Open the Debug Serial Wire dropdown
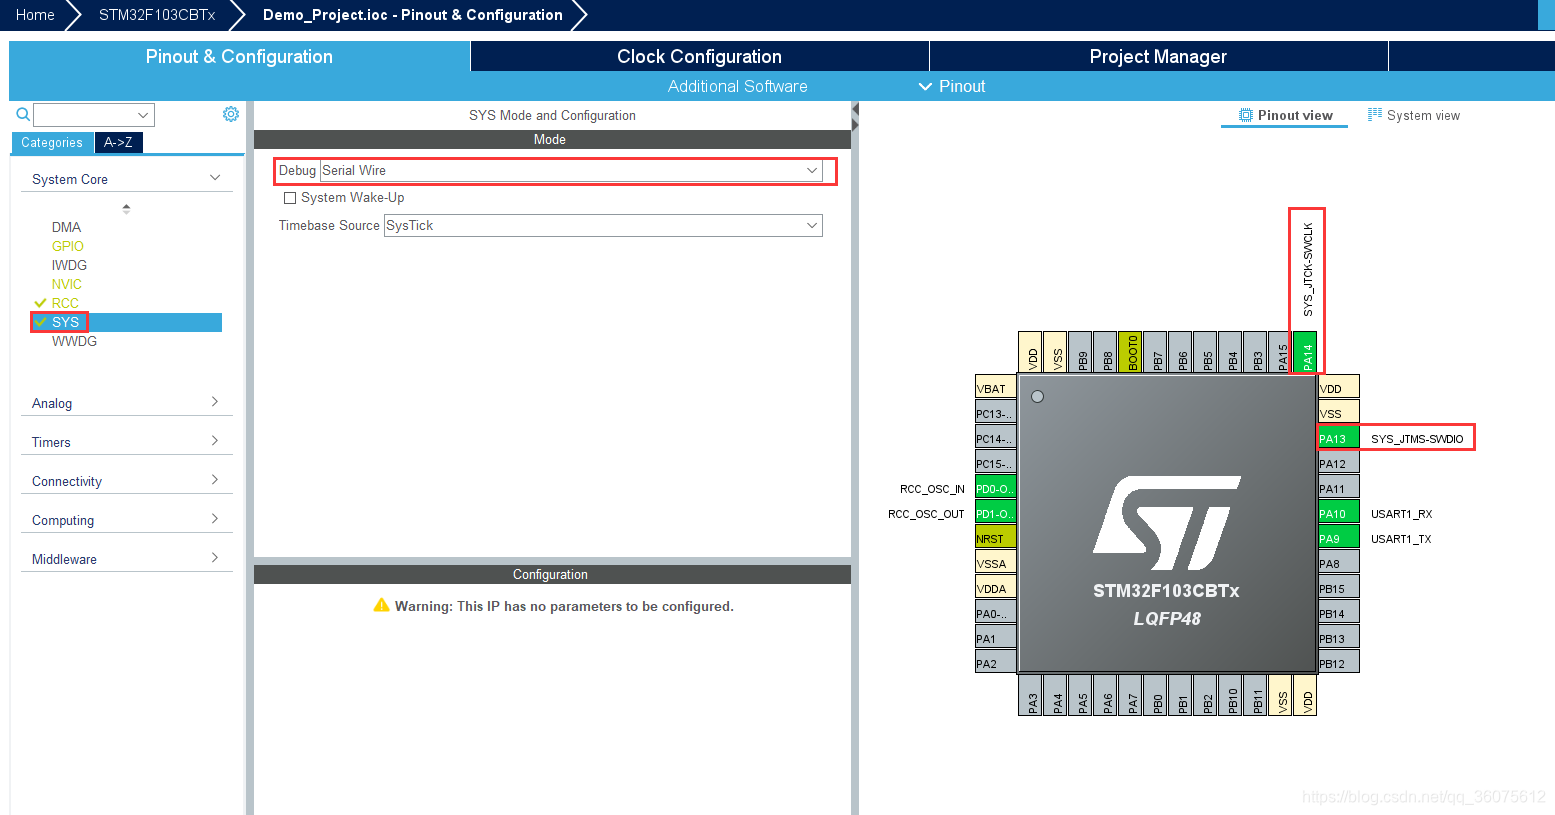Image resolution: width=1555 pixels, height=815 pixels. 811,170
